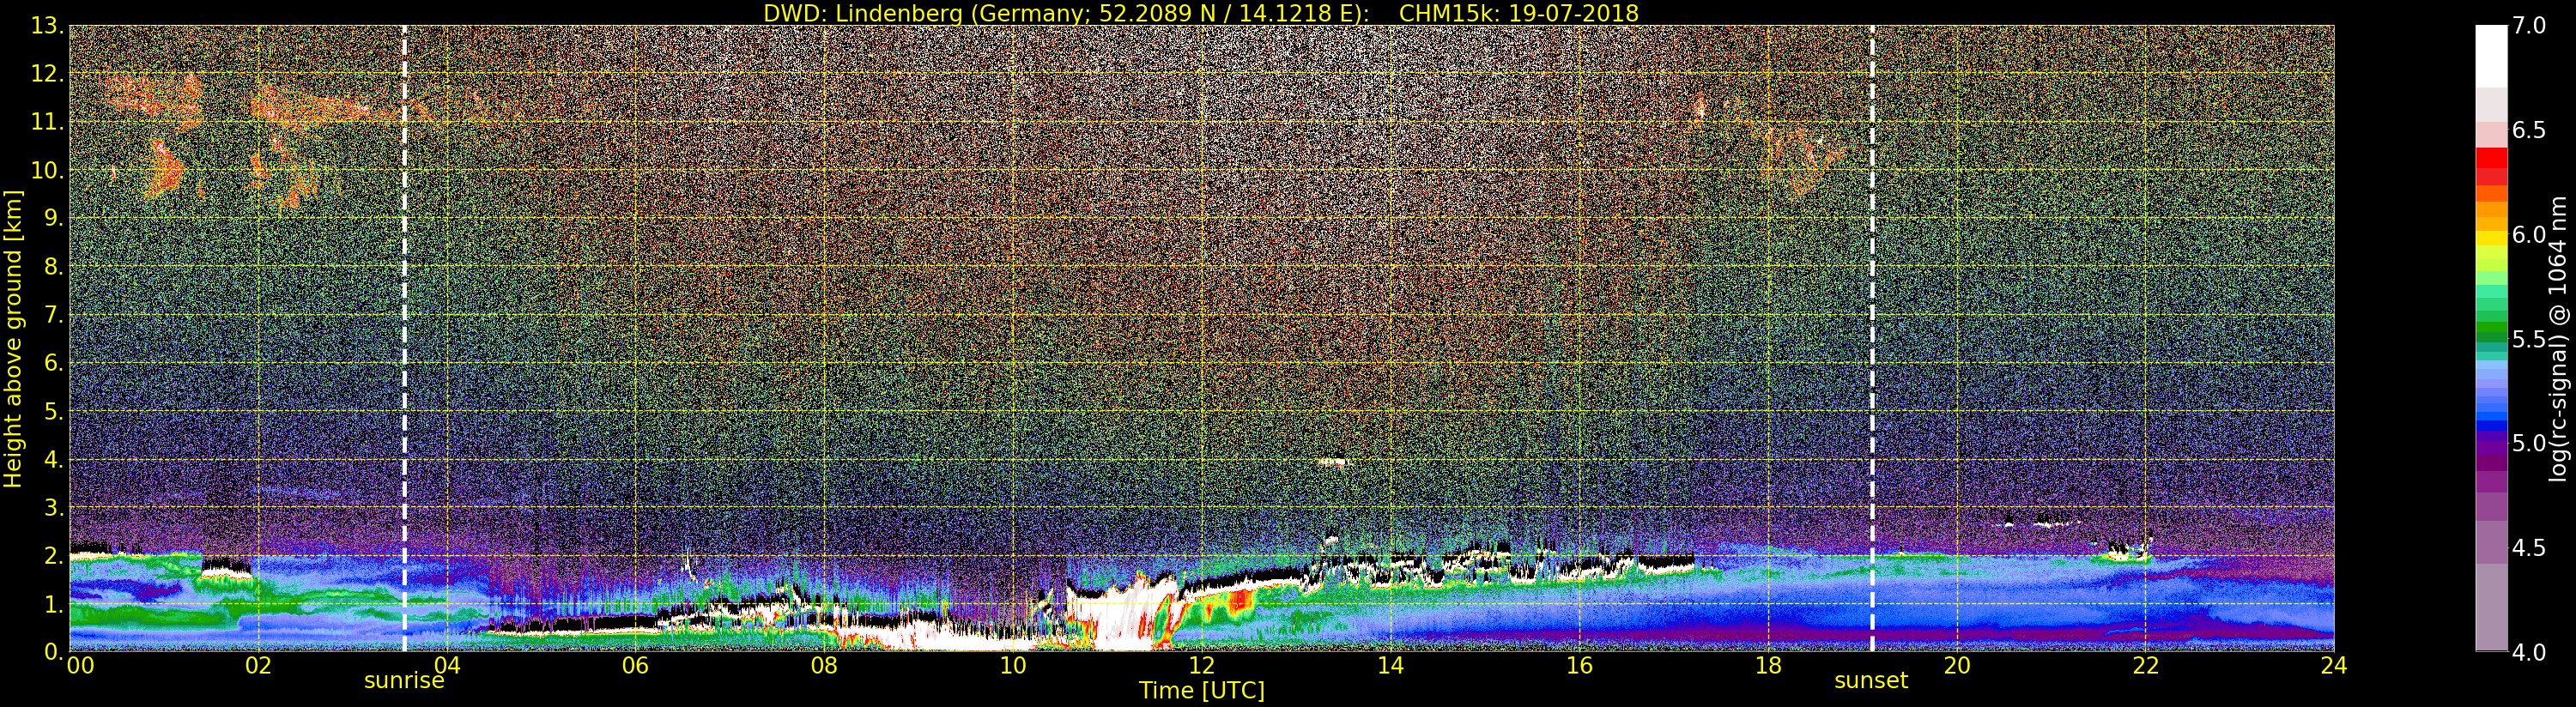Select the white dashed sunrise marker line
Screen dimensions: 2576x707
[404, 338]
